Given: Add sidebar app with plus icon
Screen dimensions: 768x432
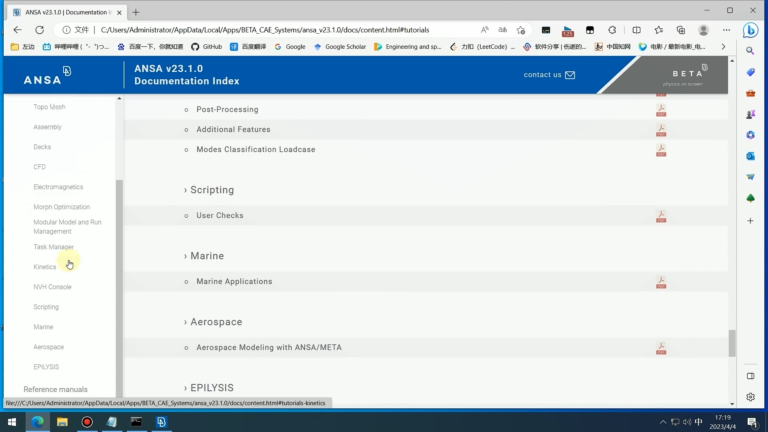Looking at the screenshot, I should click(750, 221).
